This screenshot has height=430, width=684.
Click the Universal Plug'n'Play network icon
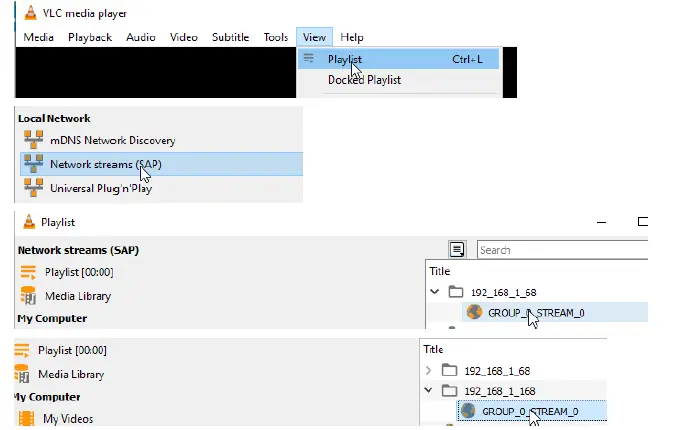pos(34,188)
